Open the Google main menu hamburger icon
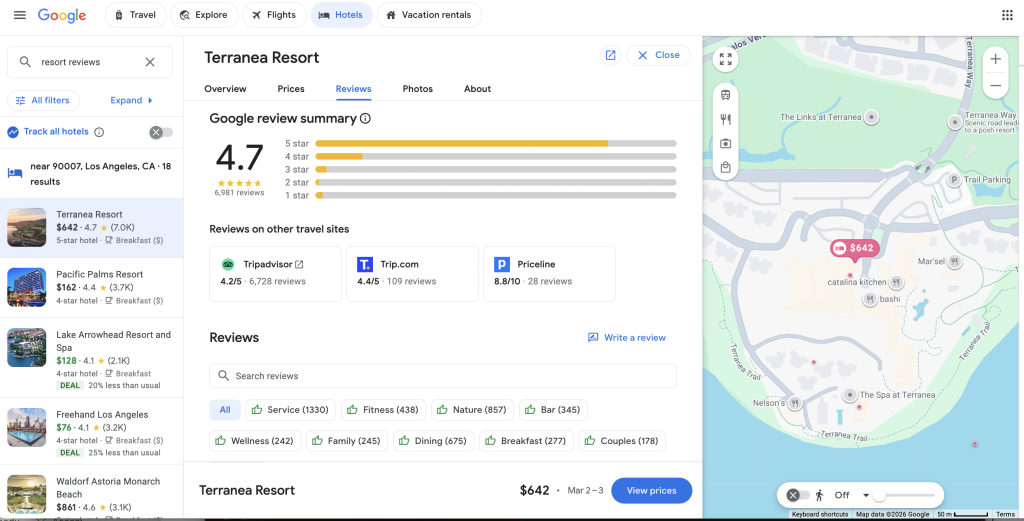 (x=20, y=15)
